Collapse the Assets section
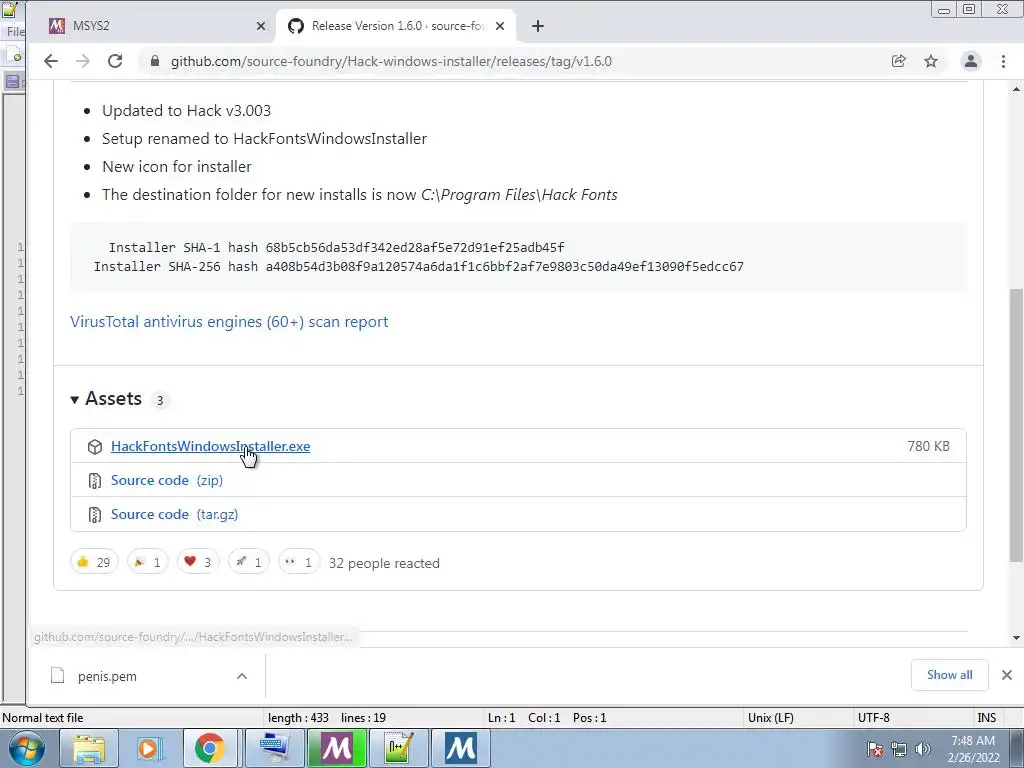The image size is (1024, 768). pos(74,399)
